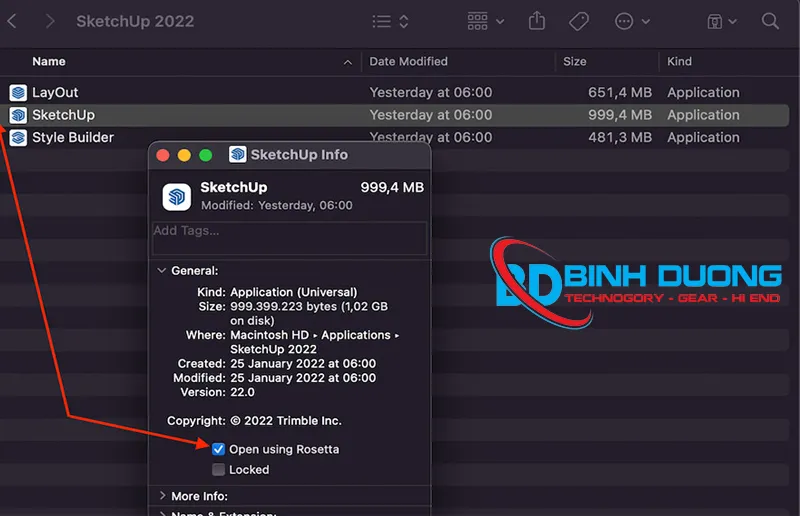Zoom the SketchUp Info window
The width and height of the screenshot is (800, 516).
(x=206, y=155)
